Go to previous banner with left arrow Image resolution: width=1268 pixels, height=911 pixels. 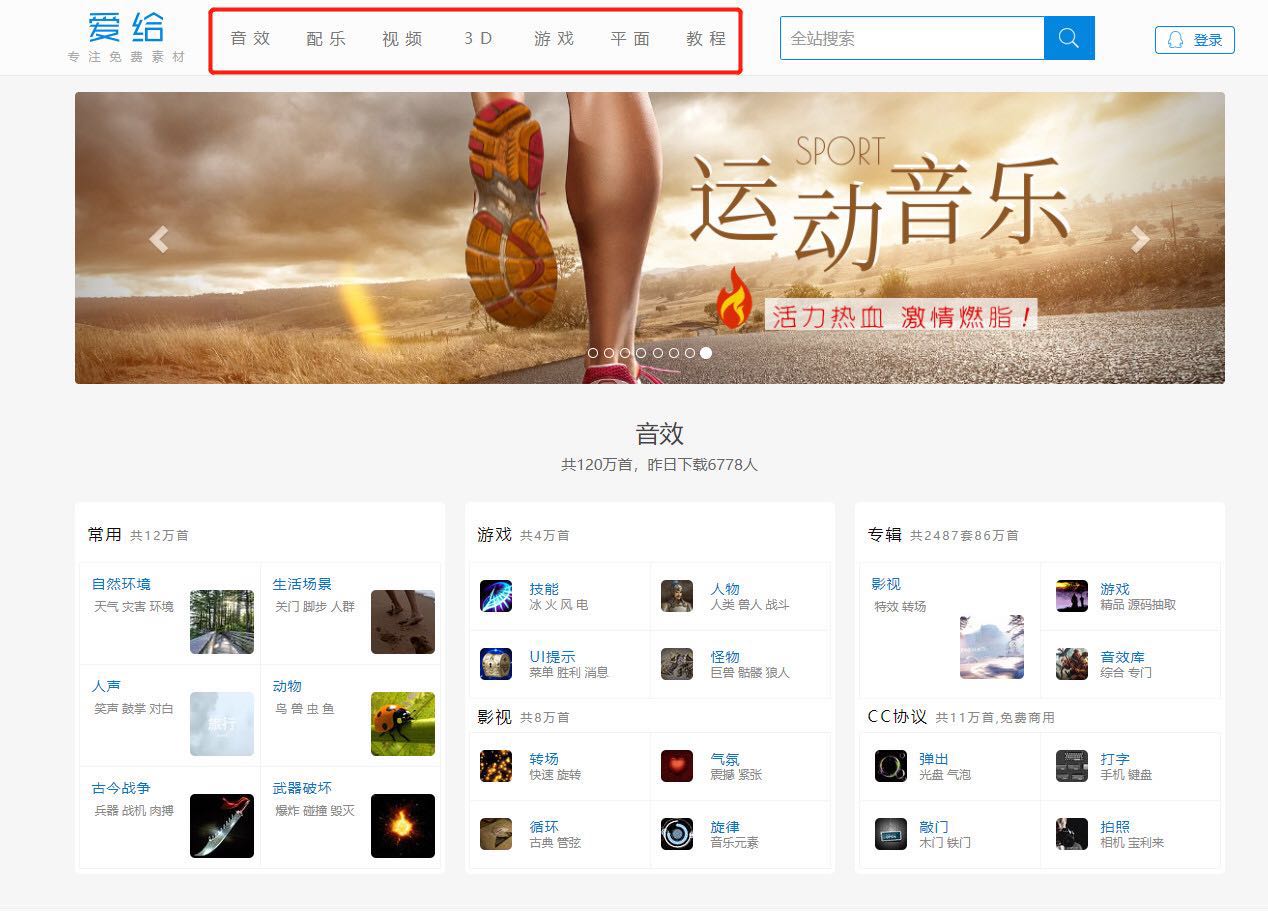click(158, 239)
